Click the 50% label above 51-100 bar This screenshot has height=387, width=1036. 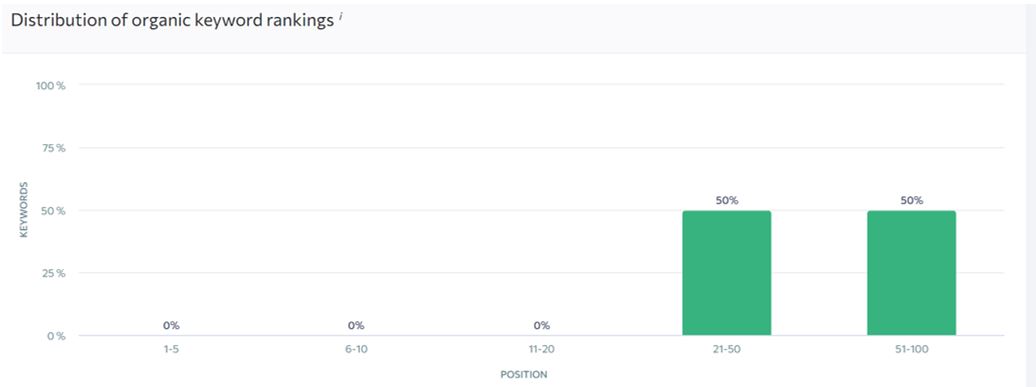tap(911, 200)
